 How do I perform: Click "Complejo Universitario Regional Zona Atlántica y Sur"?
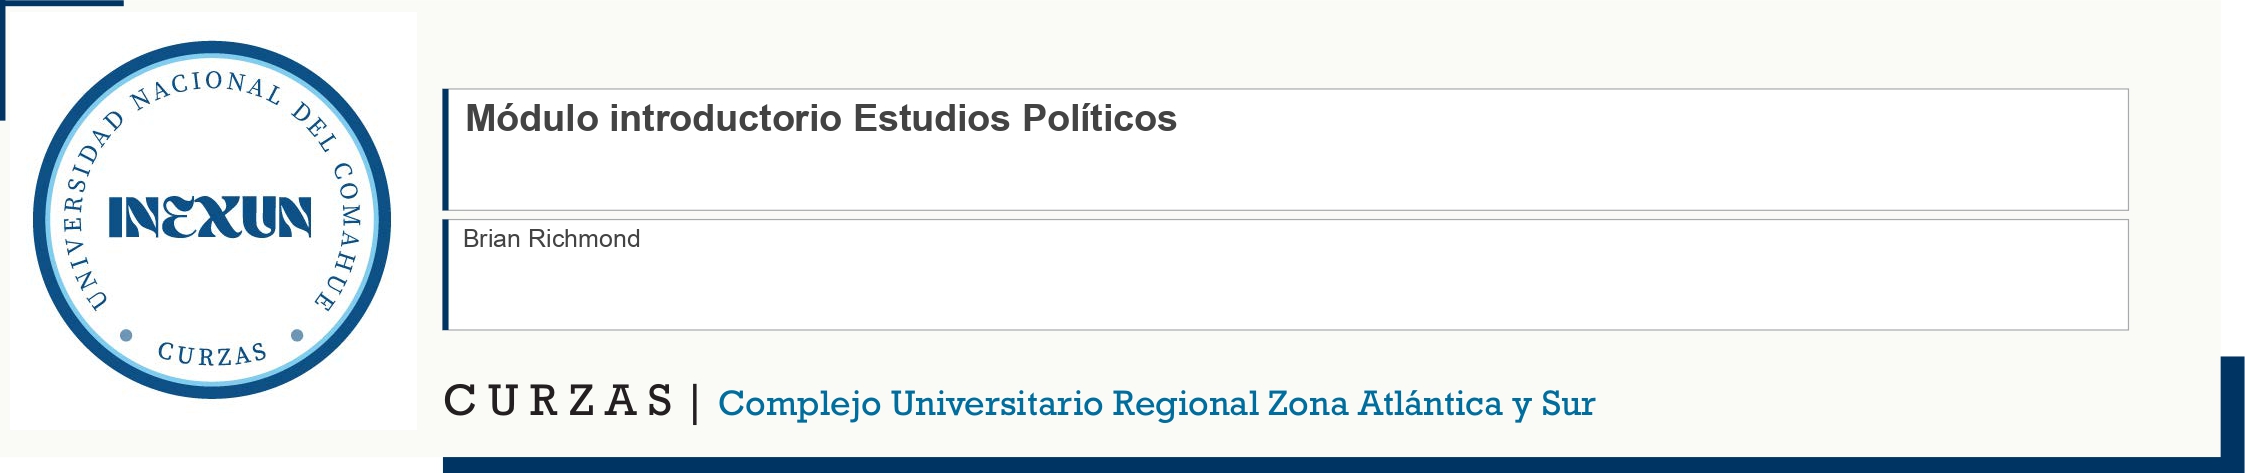coord(1156,404)
